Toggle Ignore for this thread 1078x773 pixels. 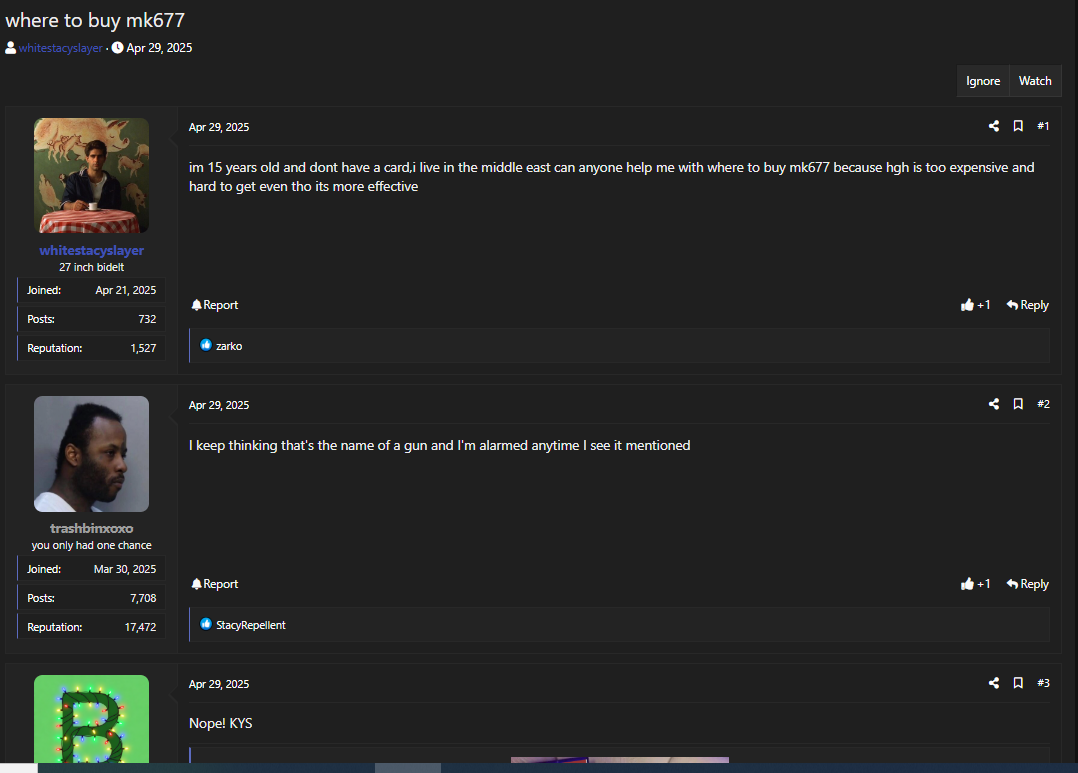point(982,81)
